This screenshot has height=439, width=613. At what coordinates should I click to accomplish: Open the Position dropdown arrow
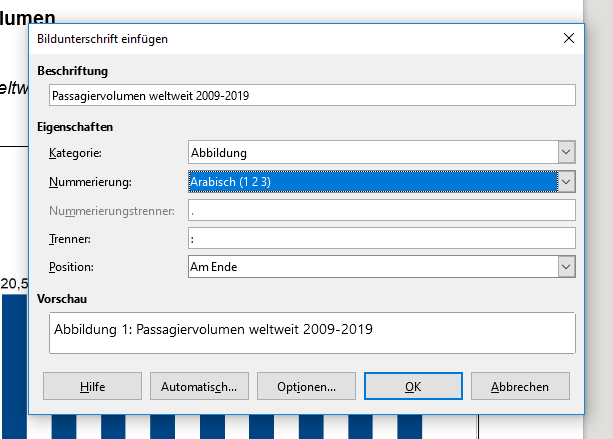click(566, 267)
